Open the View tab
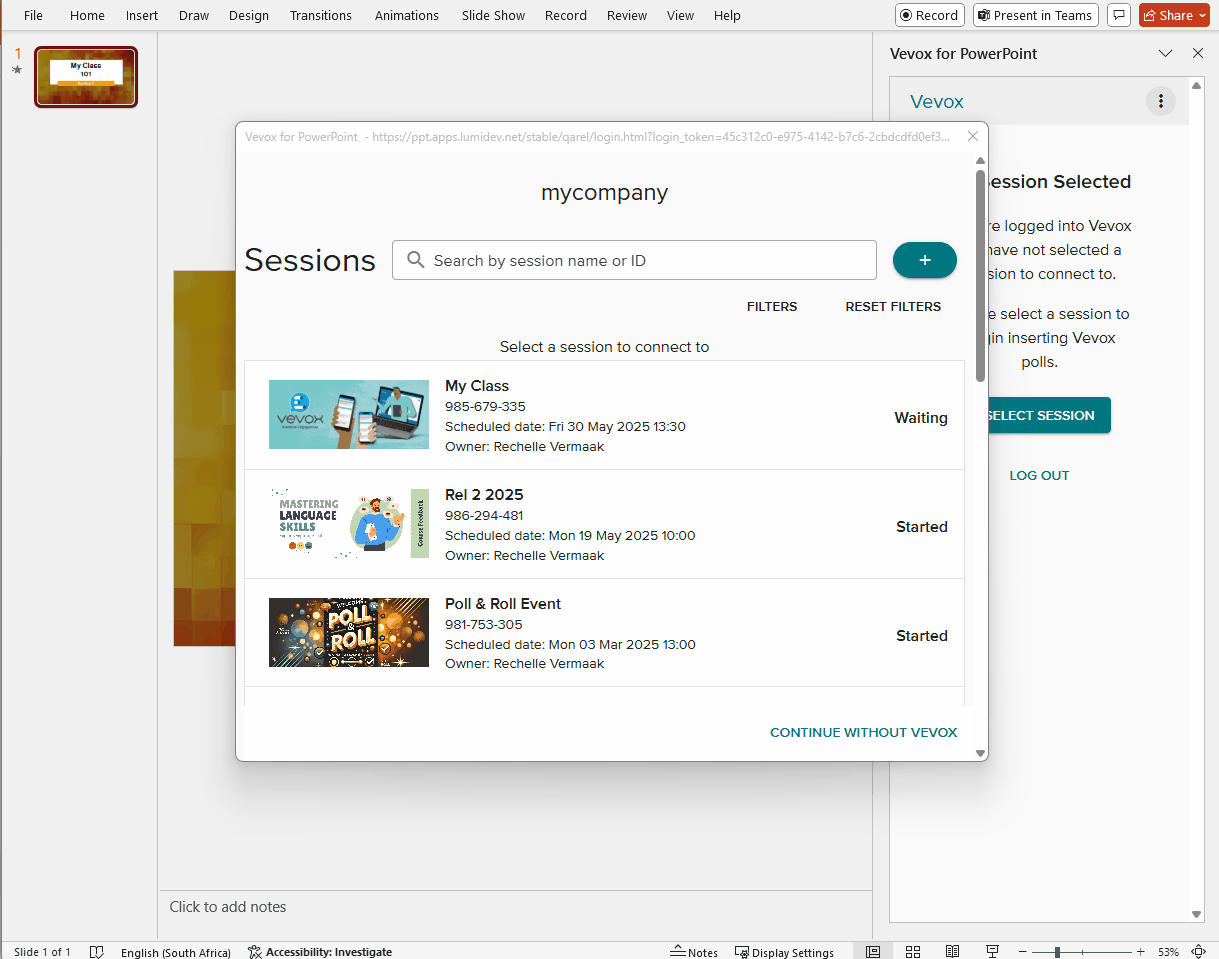1219x959 pixels. tap(680, 15)
